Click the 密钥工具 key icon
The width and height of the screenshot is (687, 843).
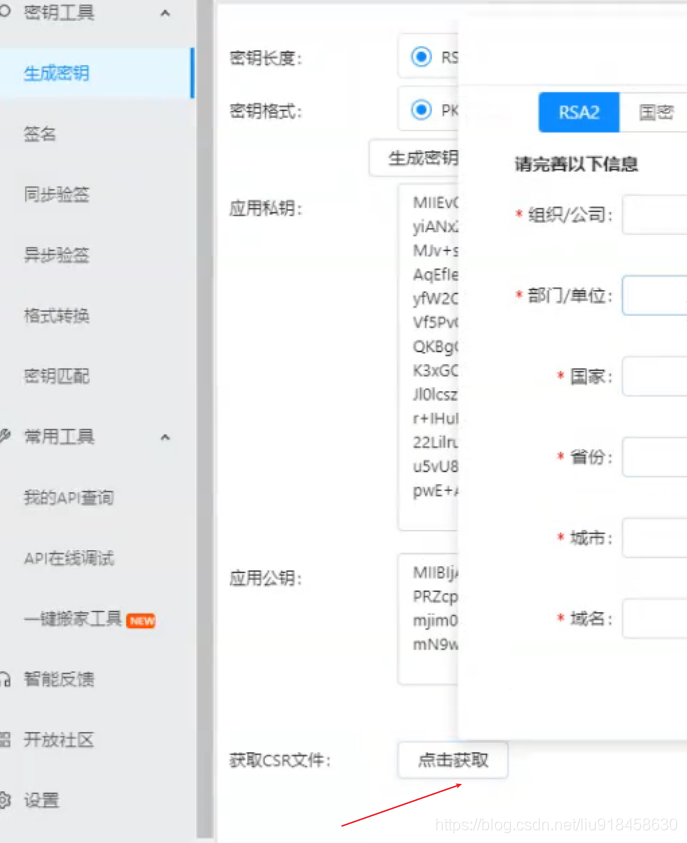click(4, 12)
